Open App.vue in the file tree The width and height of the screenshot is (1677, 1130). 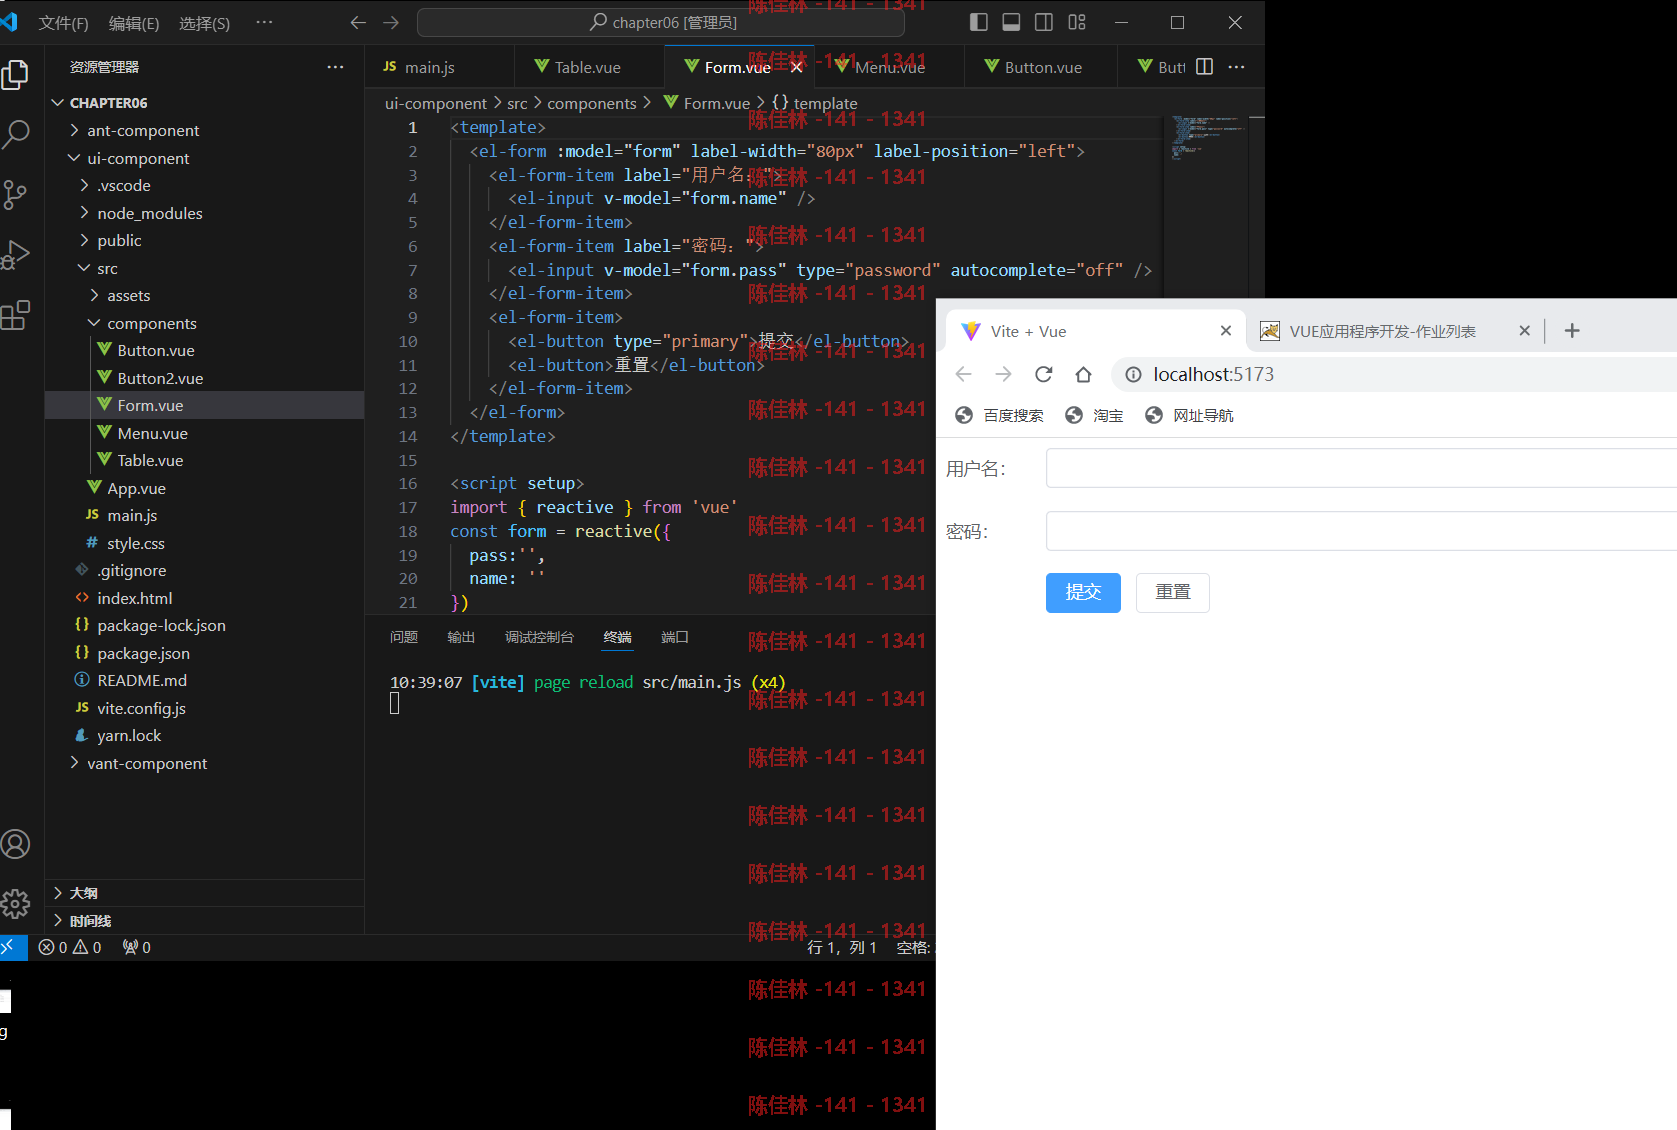point(136,488)
